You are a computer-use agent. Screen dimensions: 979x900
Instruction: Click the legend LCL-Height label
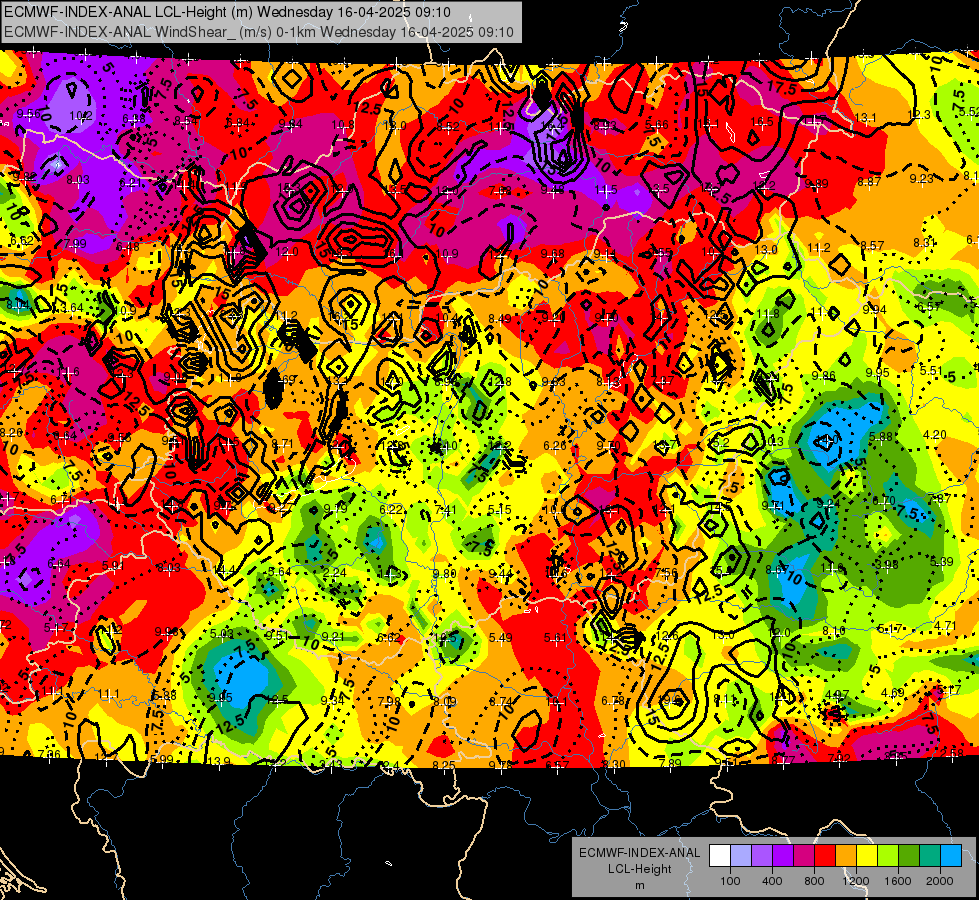coord(639,869)
